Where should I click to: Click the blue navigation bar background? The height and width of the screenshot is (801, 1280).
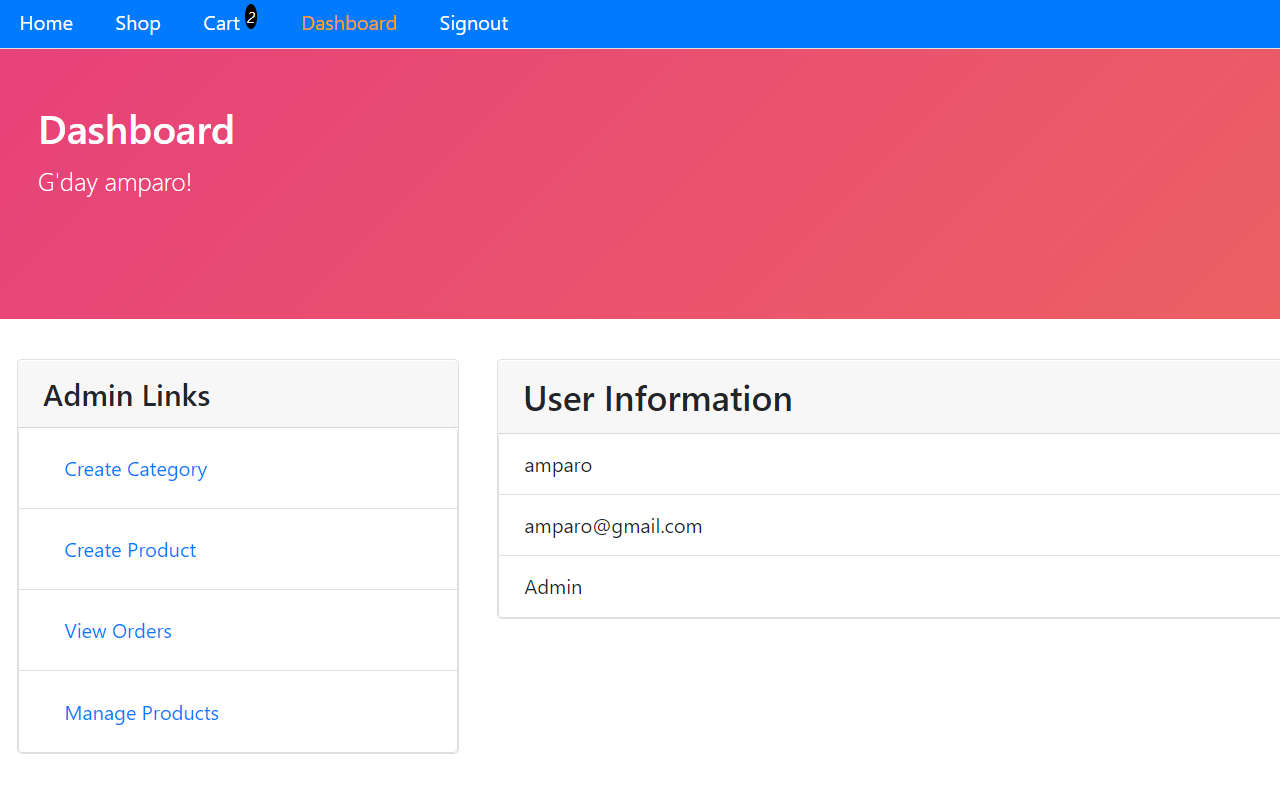800,23
